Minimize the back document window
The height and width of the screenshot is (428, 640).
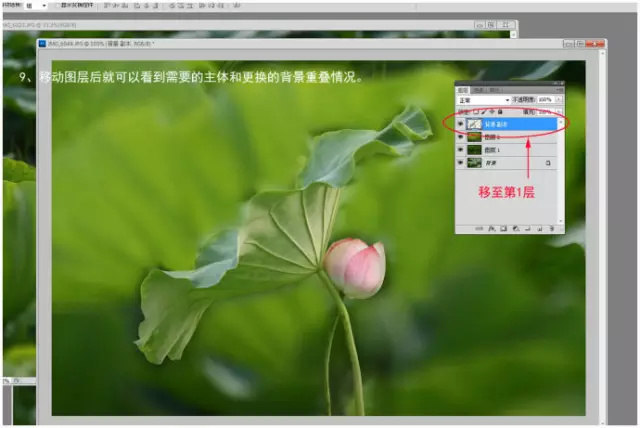pyautogui.click(x=480, y=25)
